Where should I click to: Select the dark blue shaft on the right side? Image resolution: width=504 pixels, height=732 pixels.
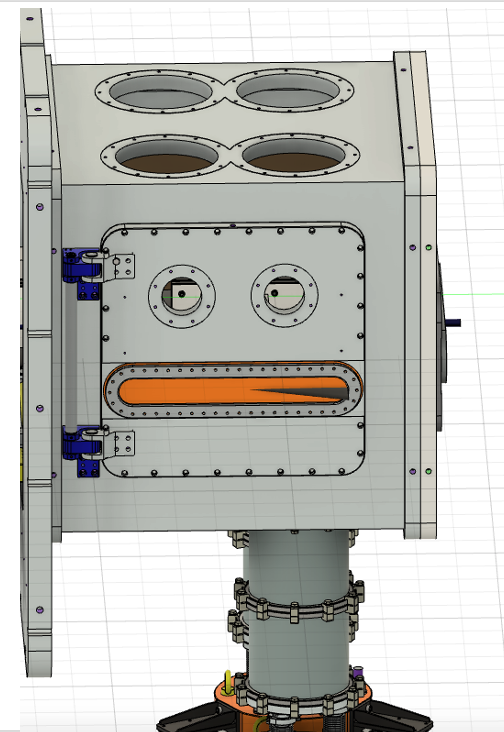(x=453, y=323)
